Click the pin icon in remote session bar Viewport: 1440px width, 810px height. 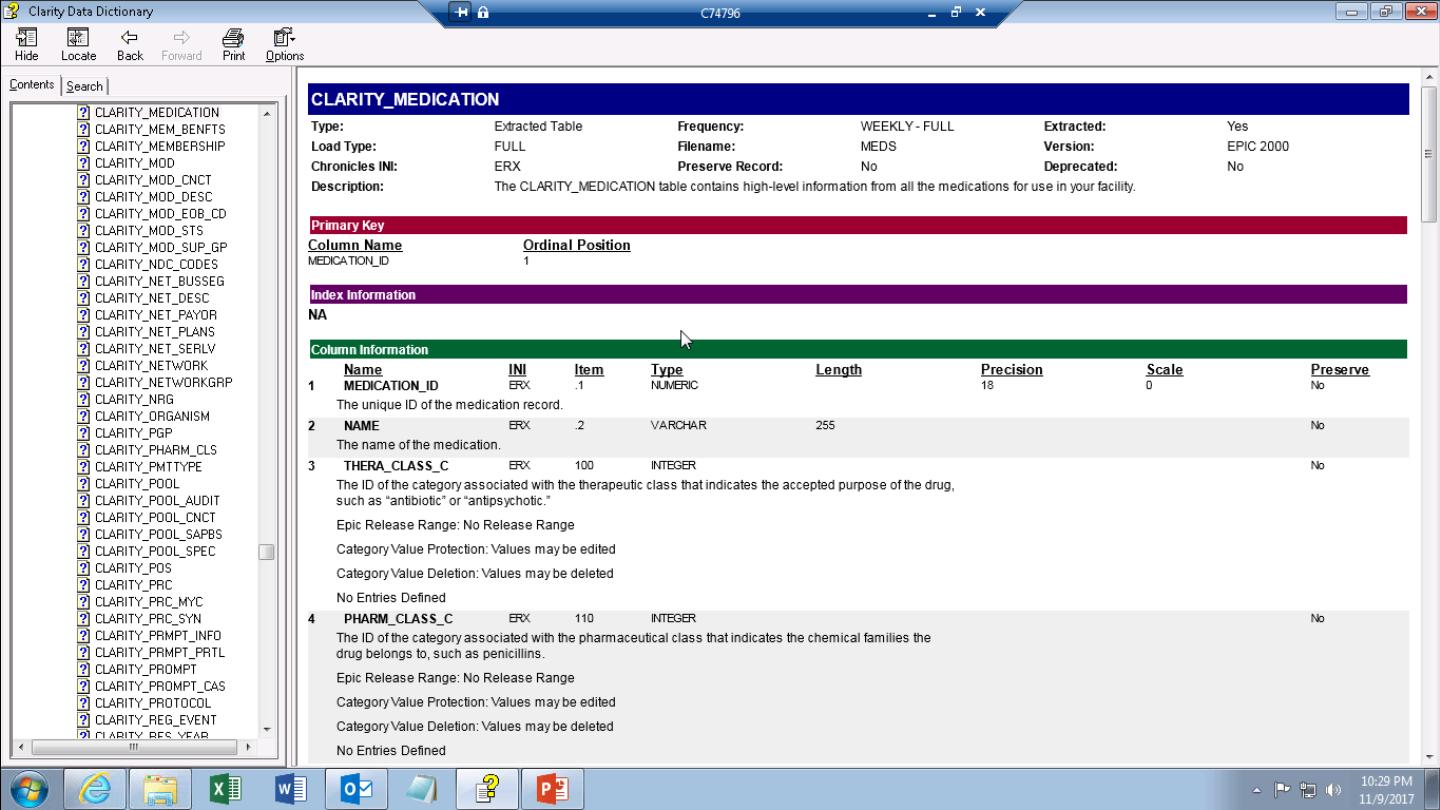(462, 12)
